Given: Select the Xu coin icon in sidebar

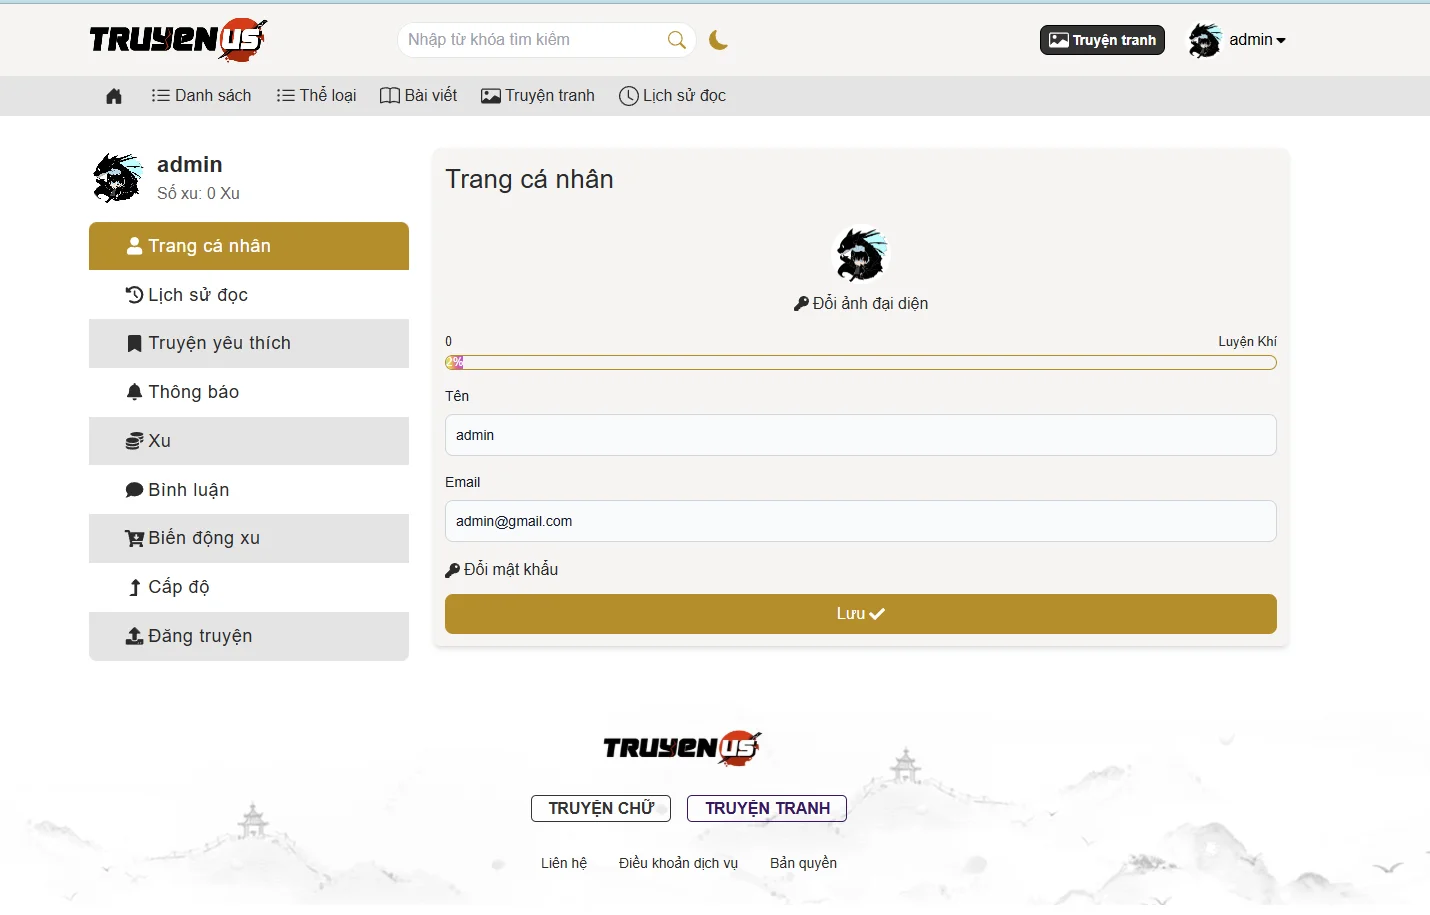Looking at the screenshot, I should coord(135,440).
